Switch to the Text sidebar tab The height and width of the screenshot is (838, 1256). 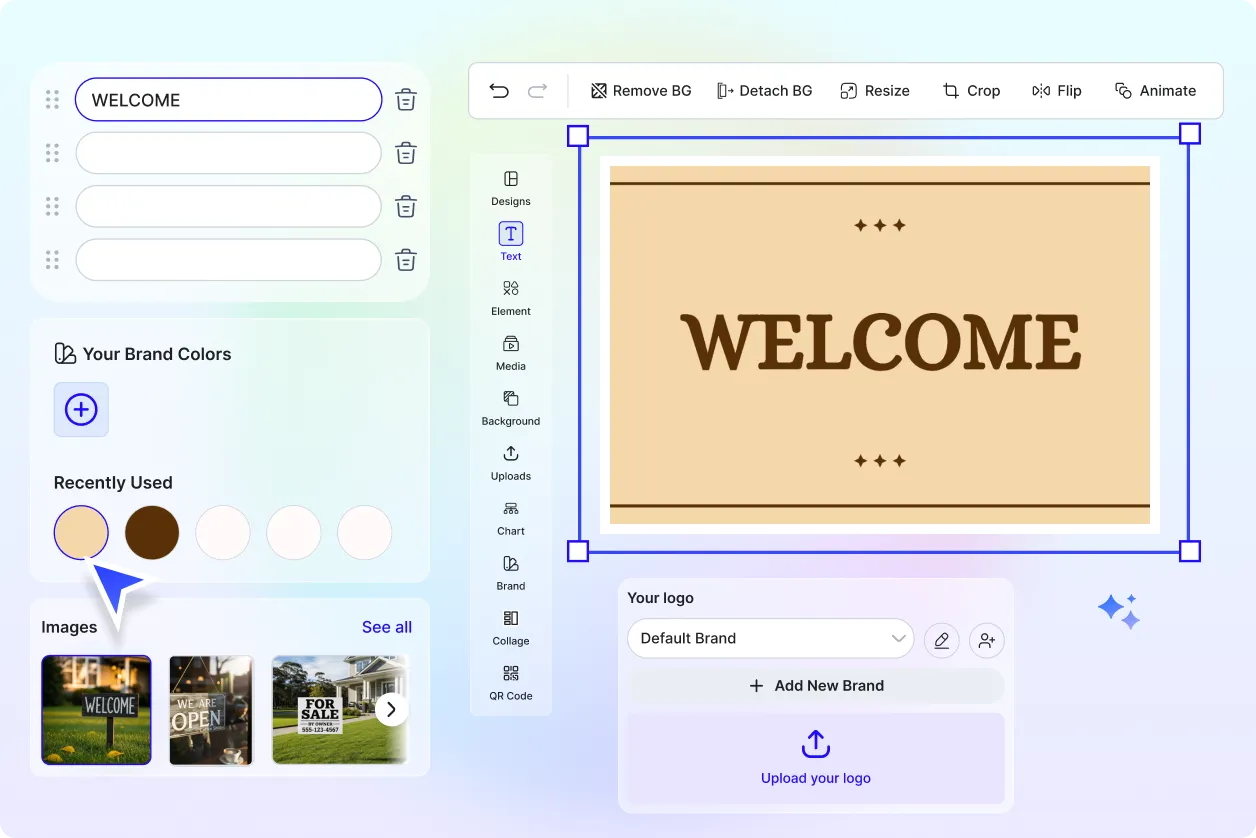(510, 241)
